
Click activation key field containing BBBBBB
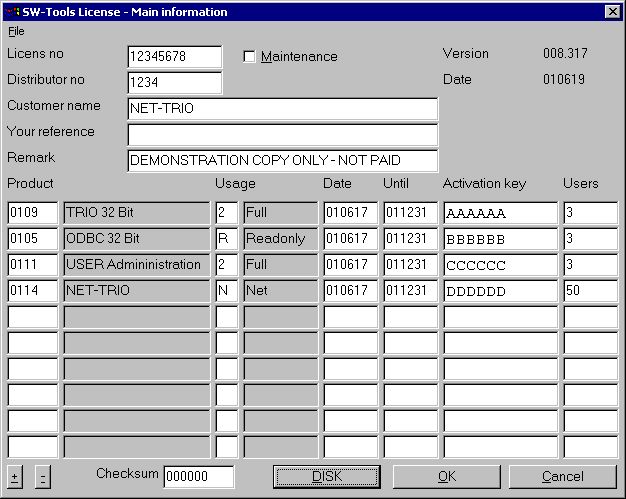point(500,239)
